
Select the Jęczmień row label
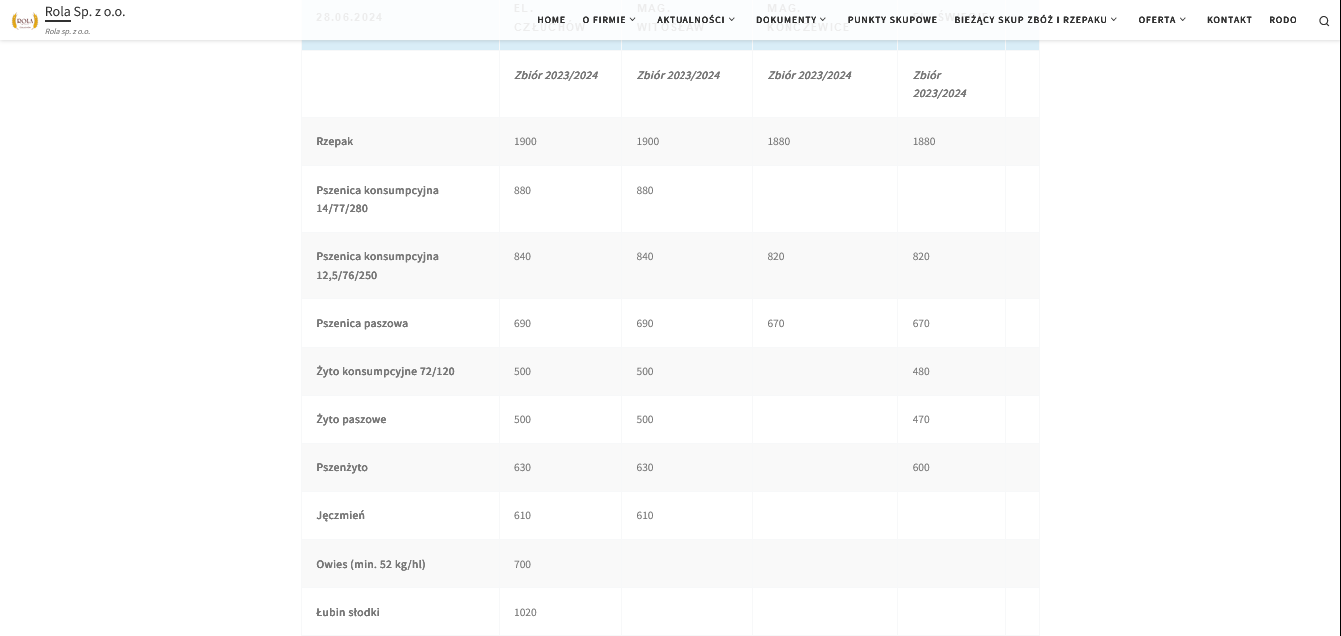(x=340, y=516)
